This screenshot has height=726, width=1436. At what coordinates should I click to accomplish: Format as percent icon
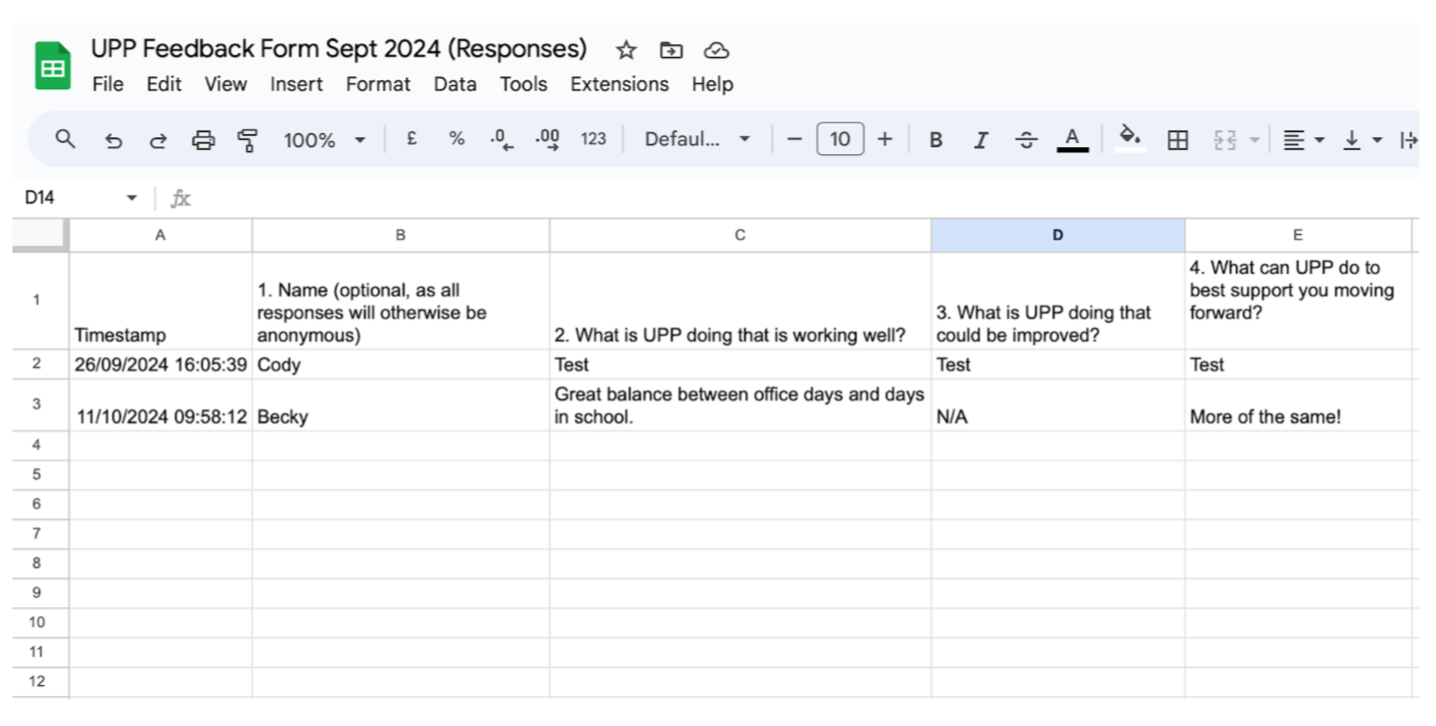coord(456,139)
